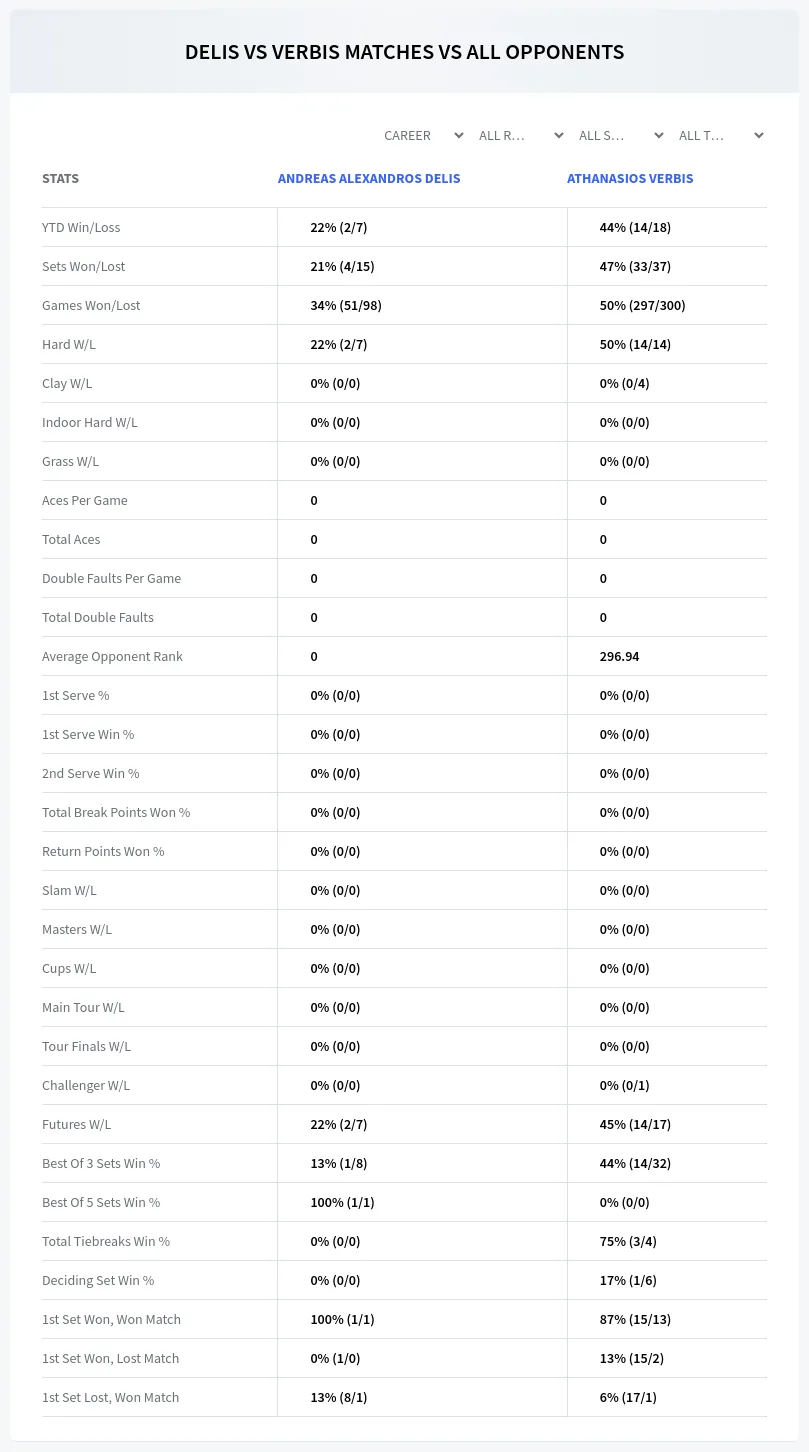The width and height of the screenshot is (809, 1452).
Task: Select Delis's Games Won/Lost value 34% (51/98)
Action: (346, 305)
